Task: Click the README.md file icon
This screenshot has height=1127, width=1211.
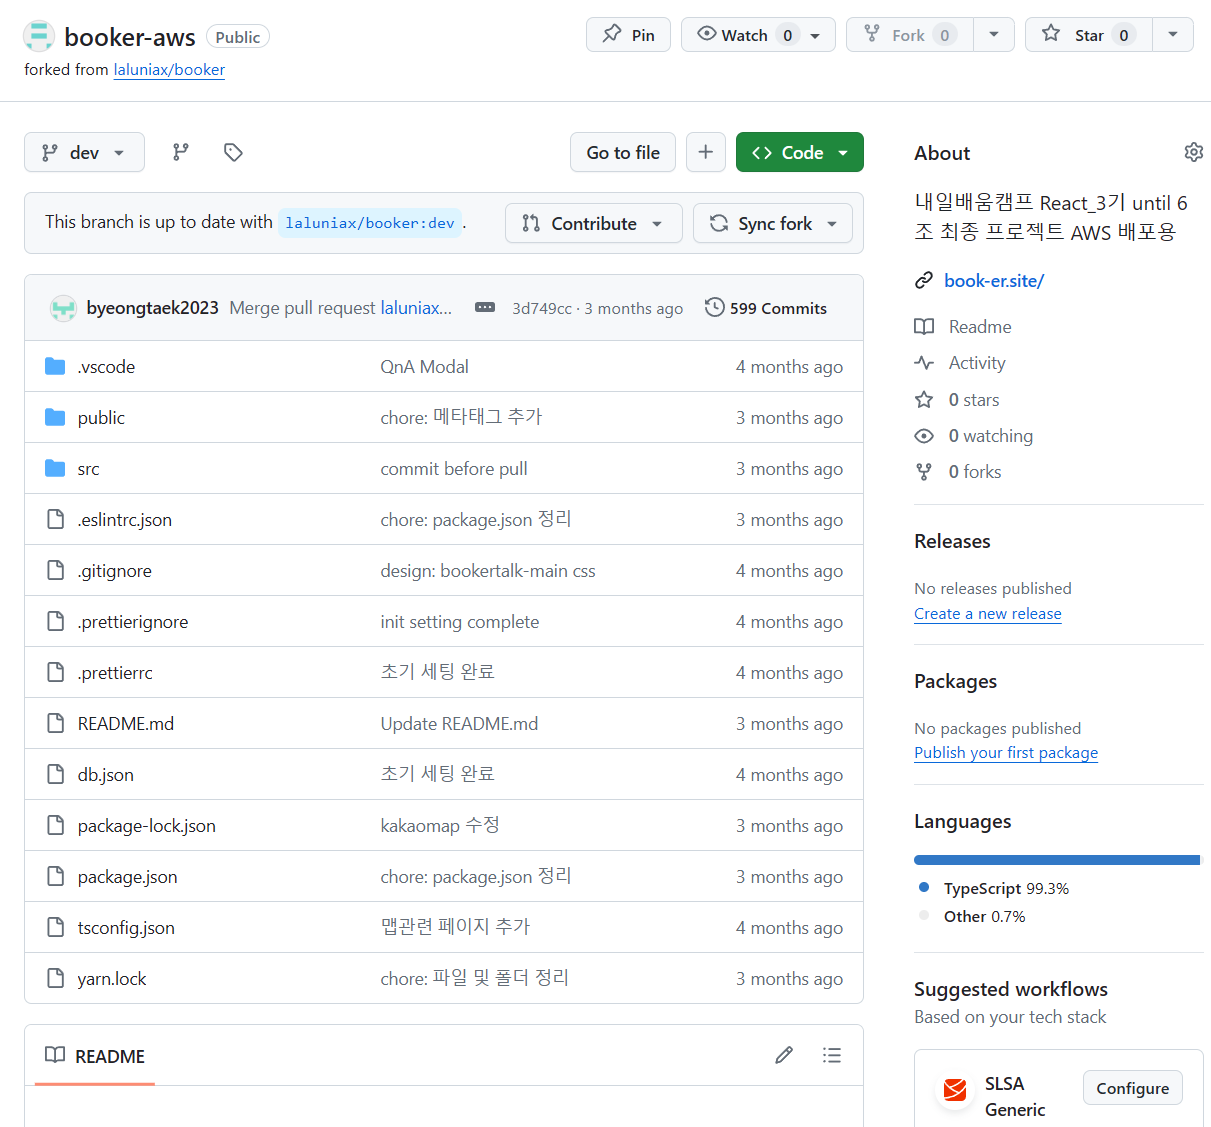Action: 56,723
